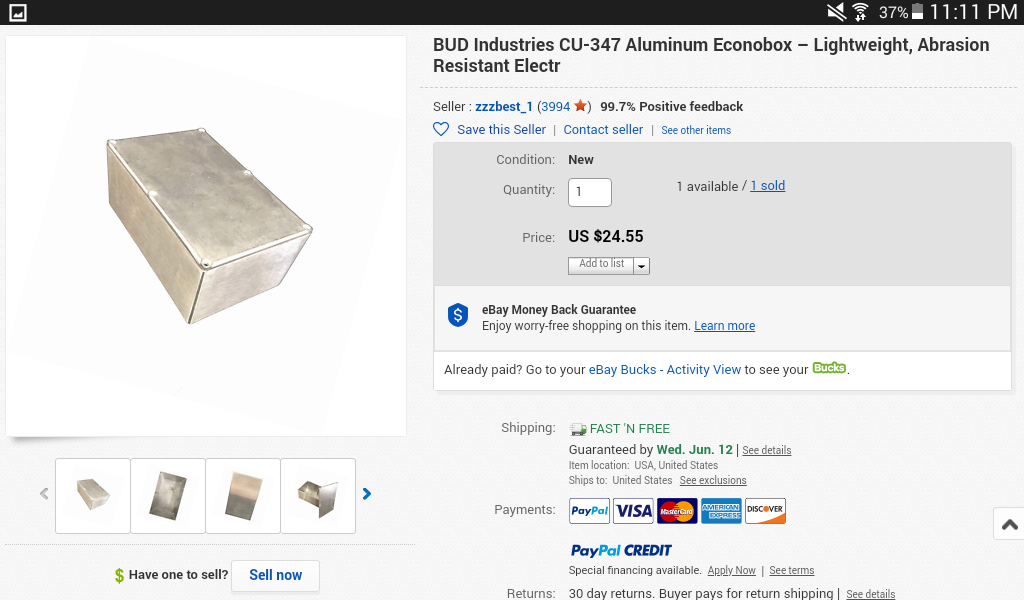The height and width of the screenshot is (600, 1024).
Task: Click the American Express icon
Action: pos(721,511)
